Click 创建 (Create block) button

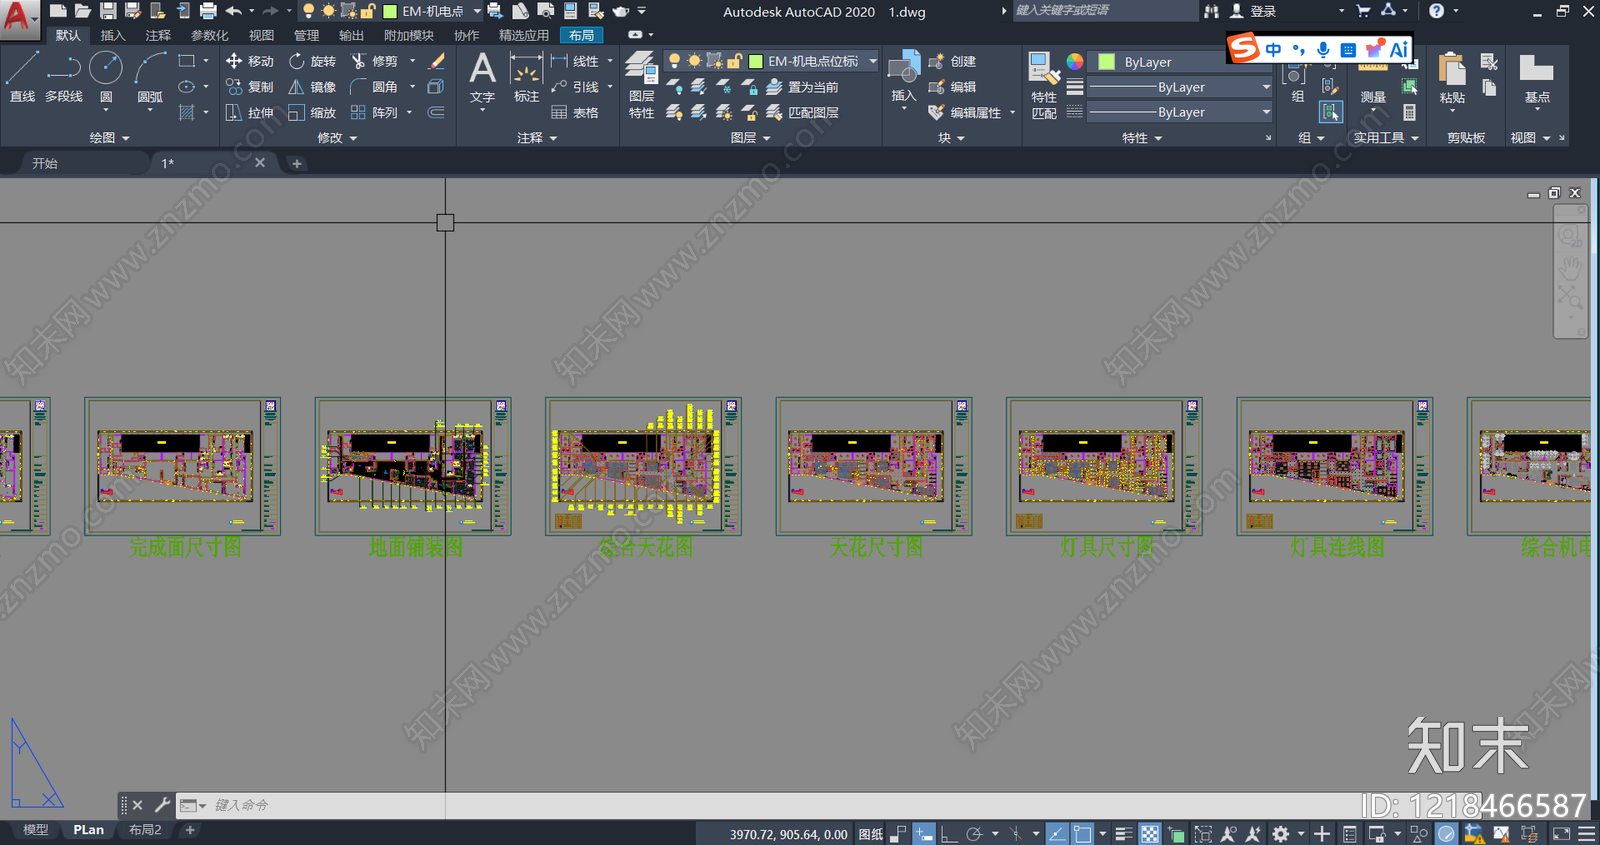(952, 61)
